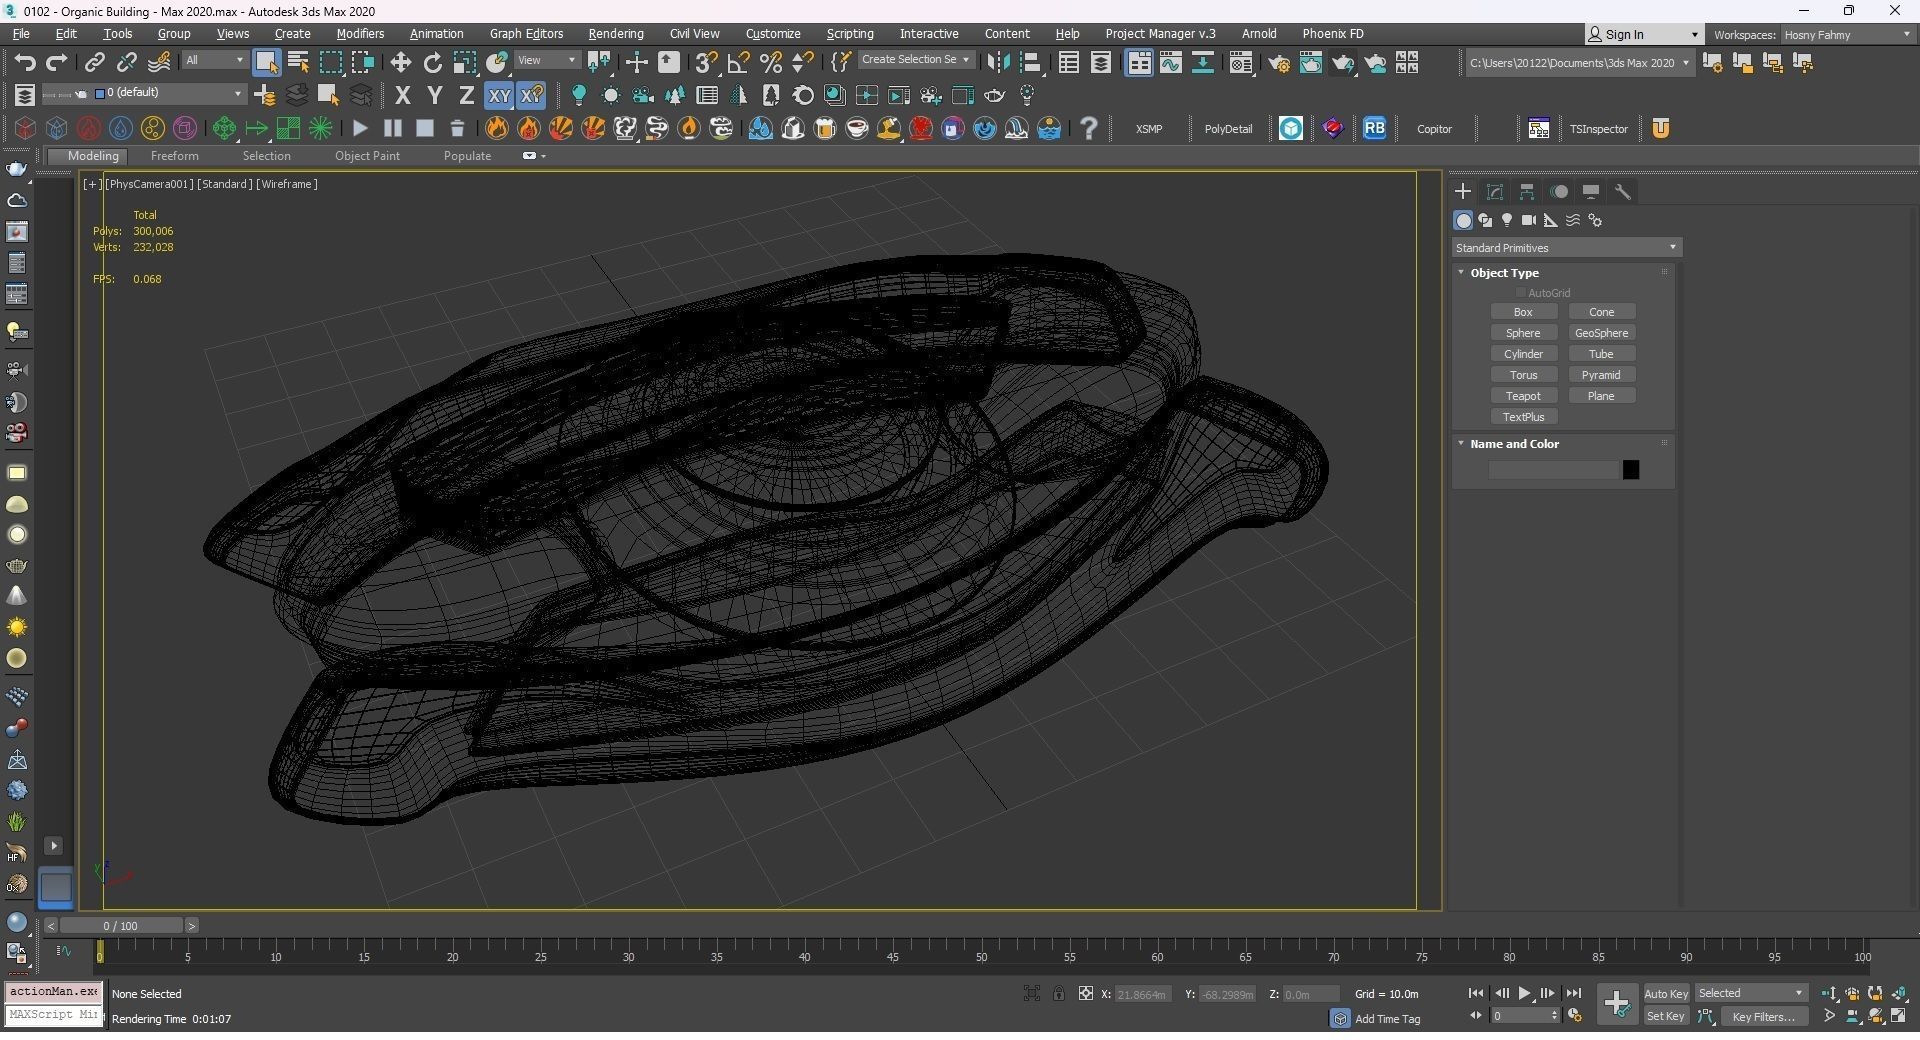Viewport: 1920px width, 1040px height.
Task: Go to the end frame
Action: [1573, 993]
